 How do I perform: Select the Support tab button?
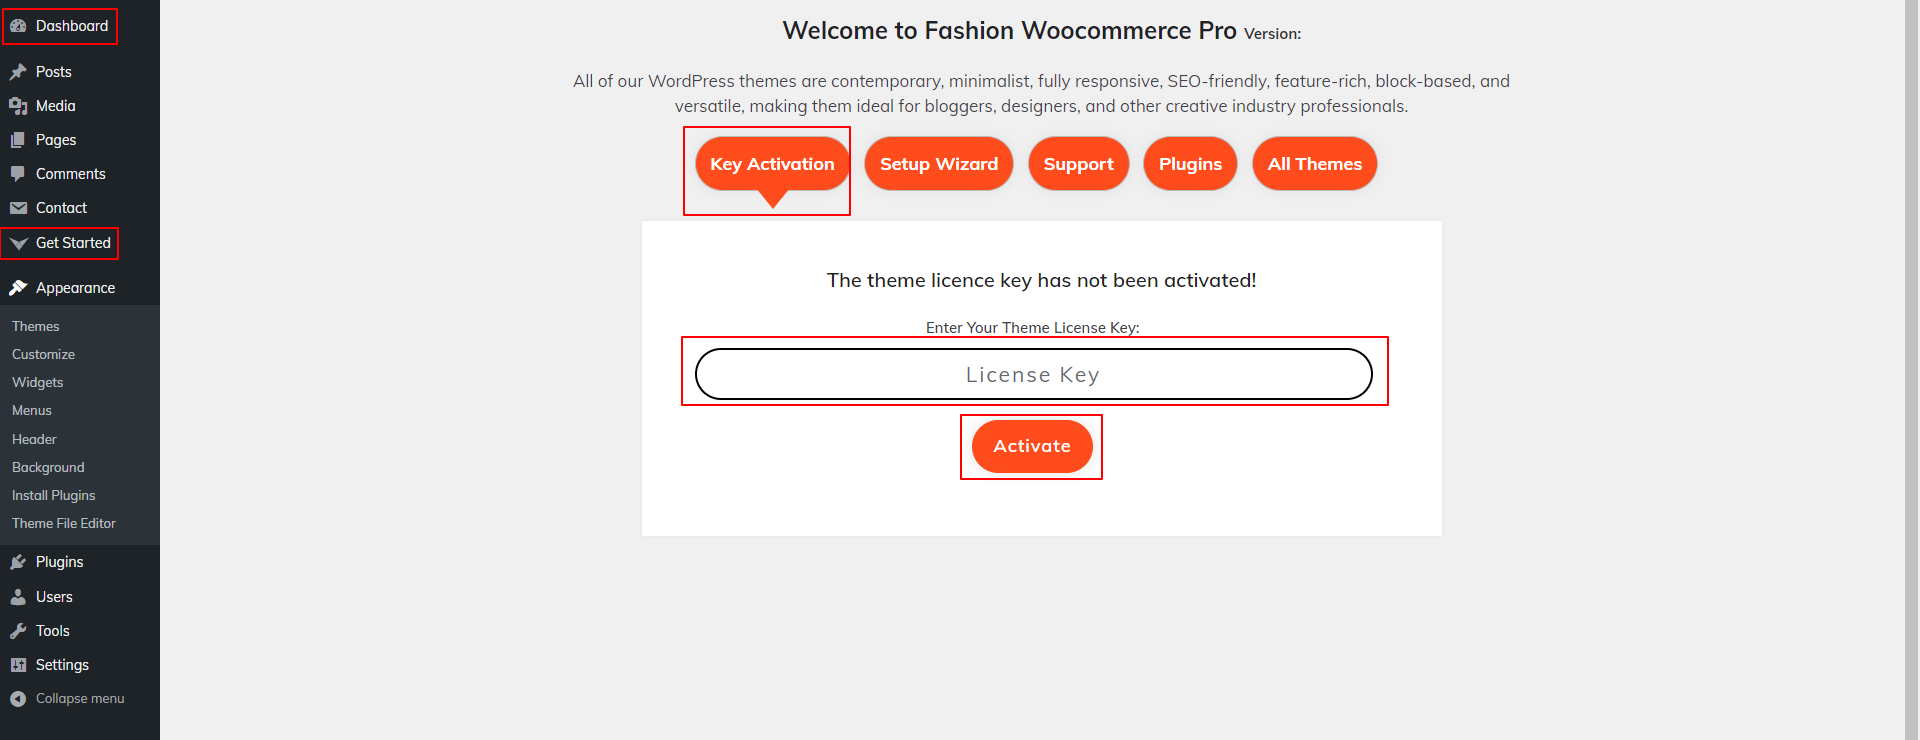click(1078, 164)
